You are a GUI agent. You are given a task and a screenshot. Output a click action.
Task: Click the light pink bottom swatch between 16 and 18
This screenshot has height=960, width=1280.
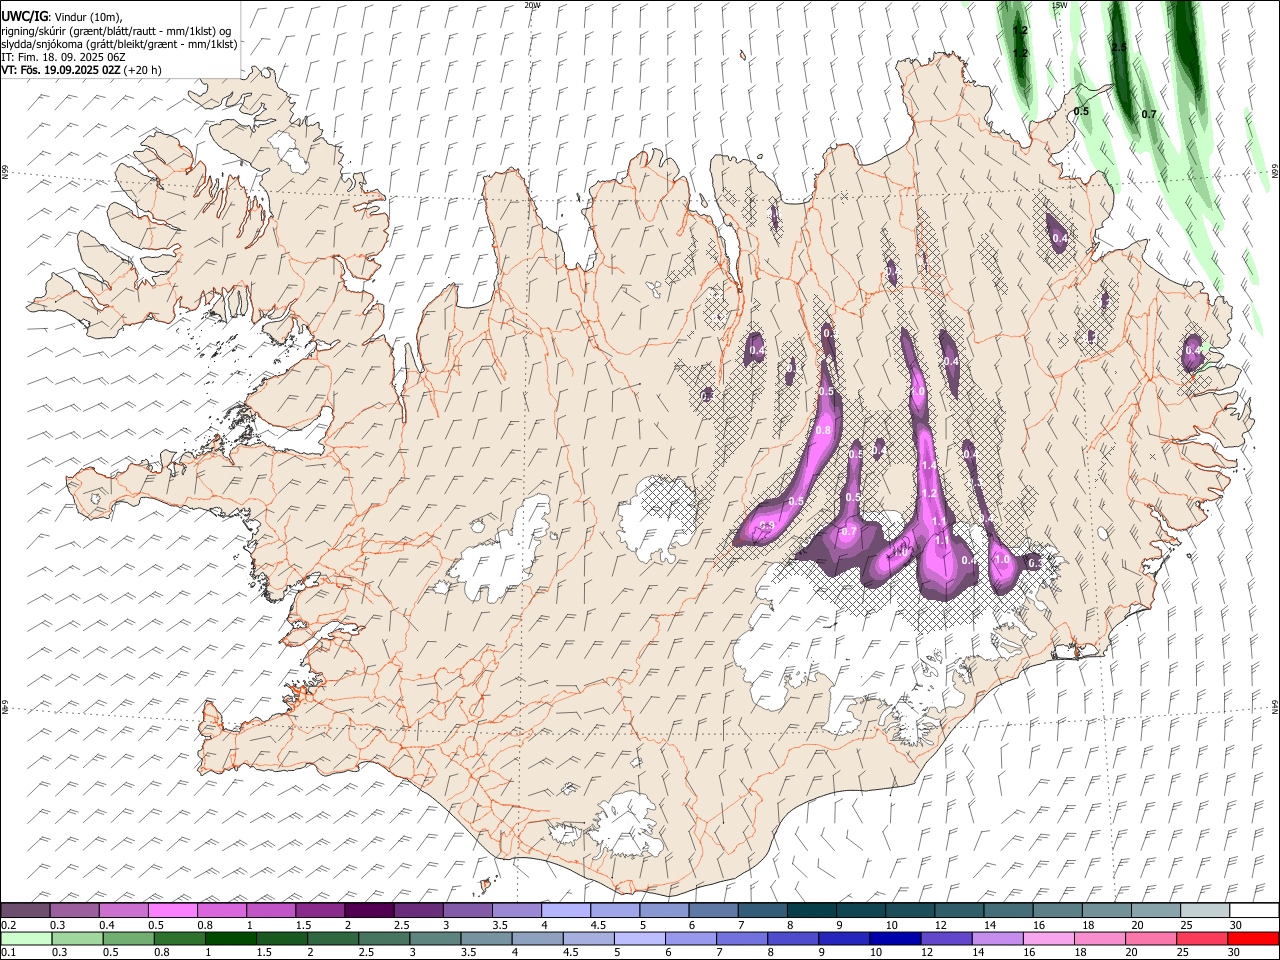point(1047,939)
